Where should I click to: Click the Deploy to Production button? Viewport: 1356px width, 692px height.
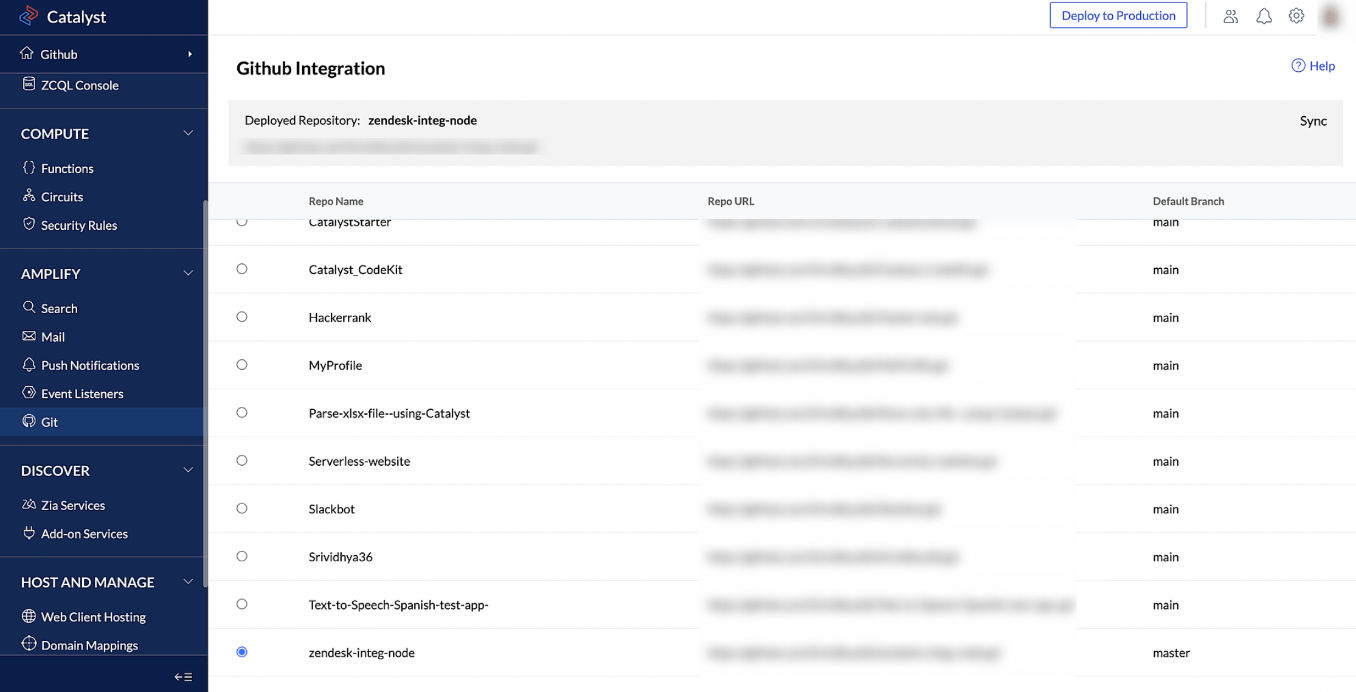pyautogui.click(x=1118, y=16)
